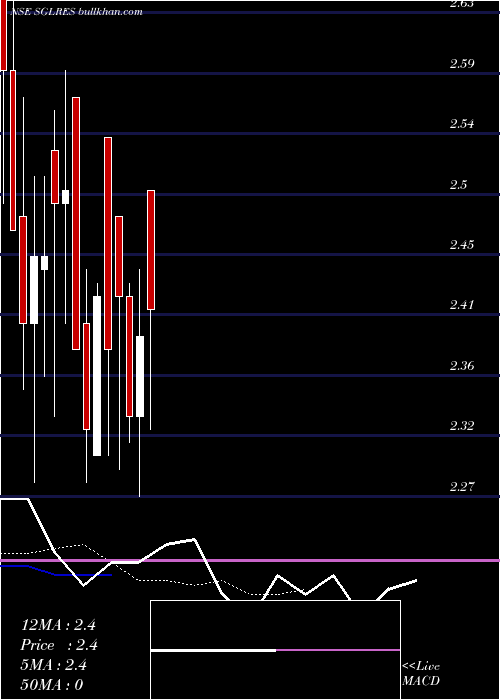Click the NSE SGLRES bullkhan.com chart title

point(78,12)
